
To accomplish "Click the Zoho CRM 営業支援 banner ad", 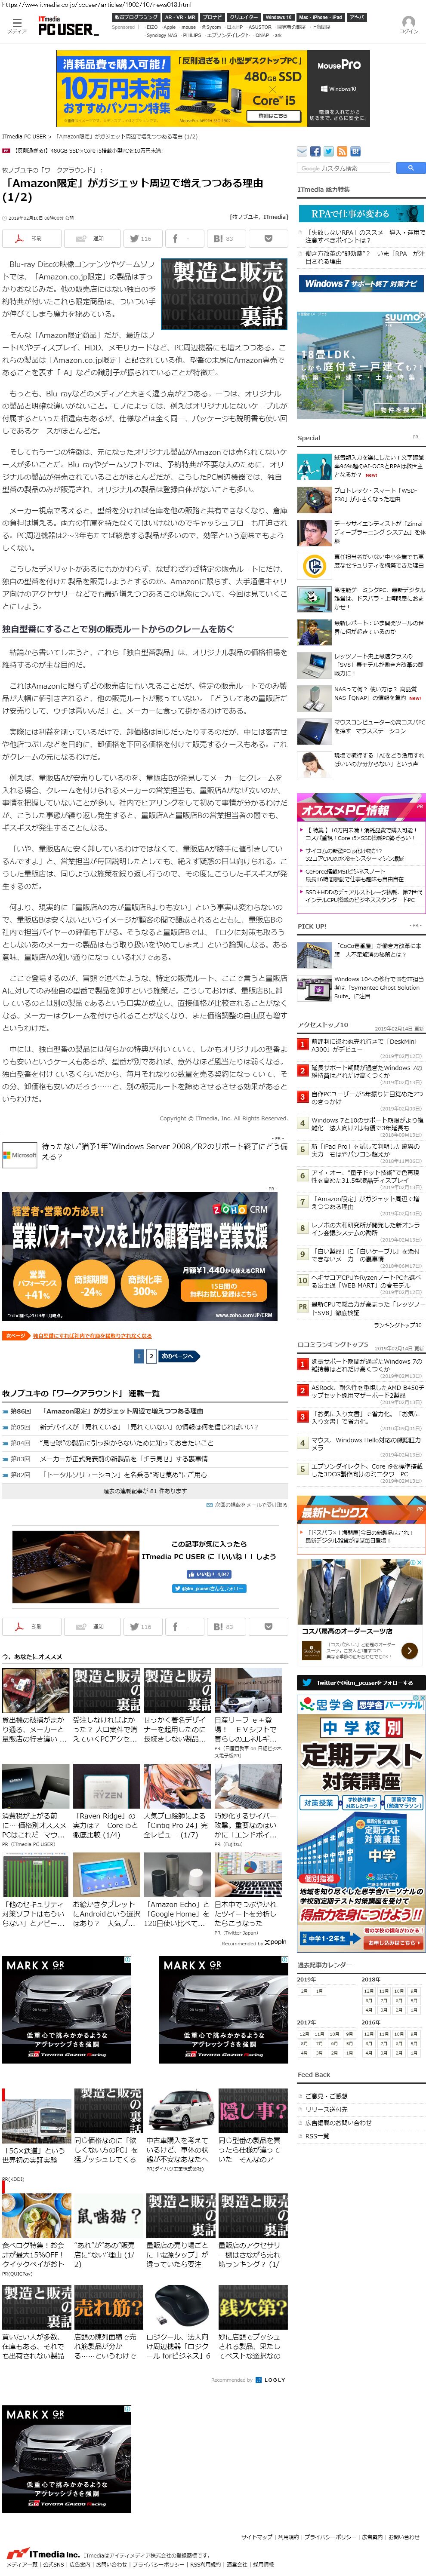I will tap(140, 1256).
